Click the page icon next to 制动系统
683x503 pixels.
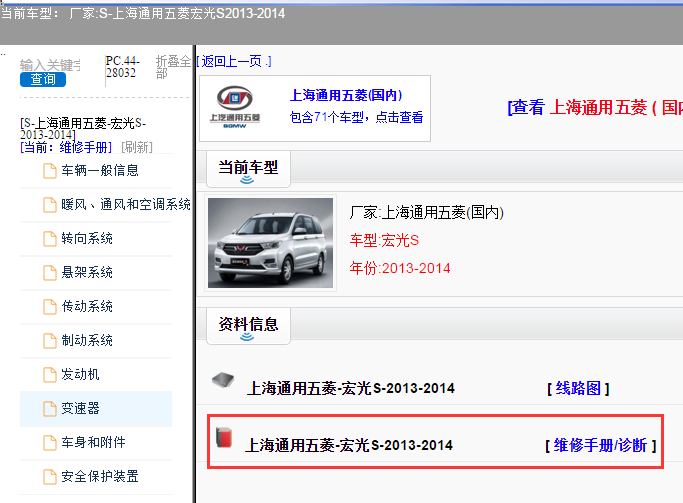click(50, 340)
